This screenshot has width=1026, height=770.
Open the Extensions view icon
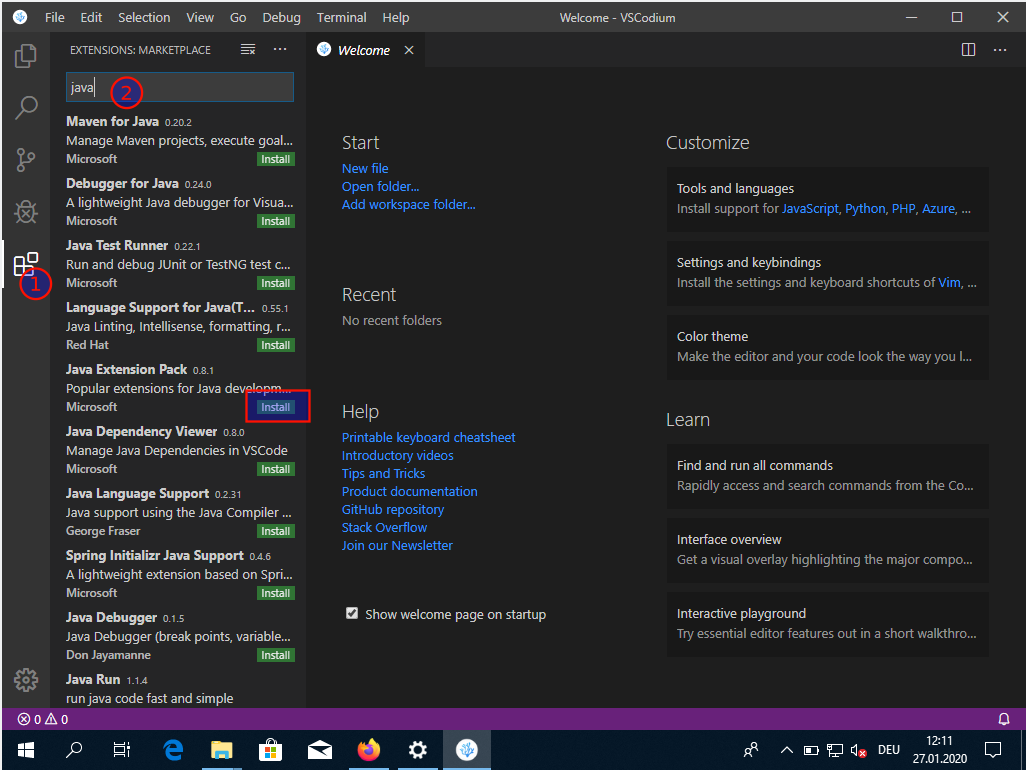(x=26, y=264)
